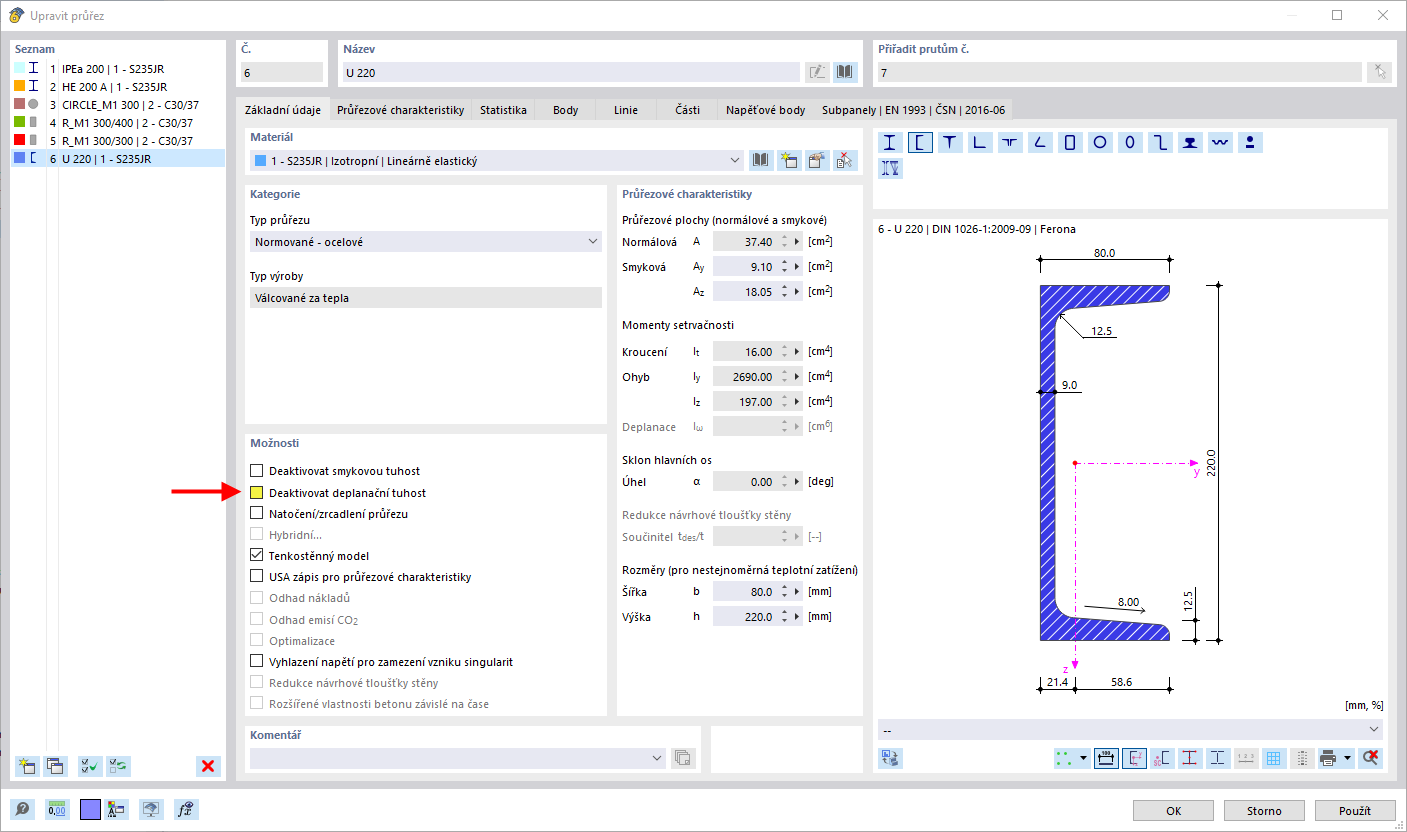Open the units and decimals icon

(x=57, y=810)
